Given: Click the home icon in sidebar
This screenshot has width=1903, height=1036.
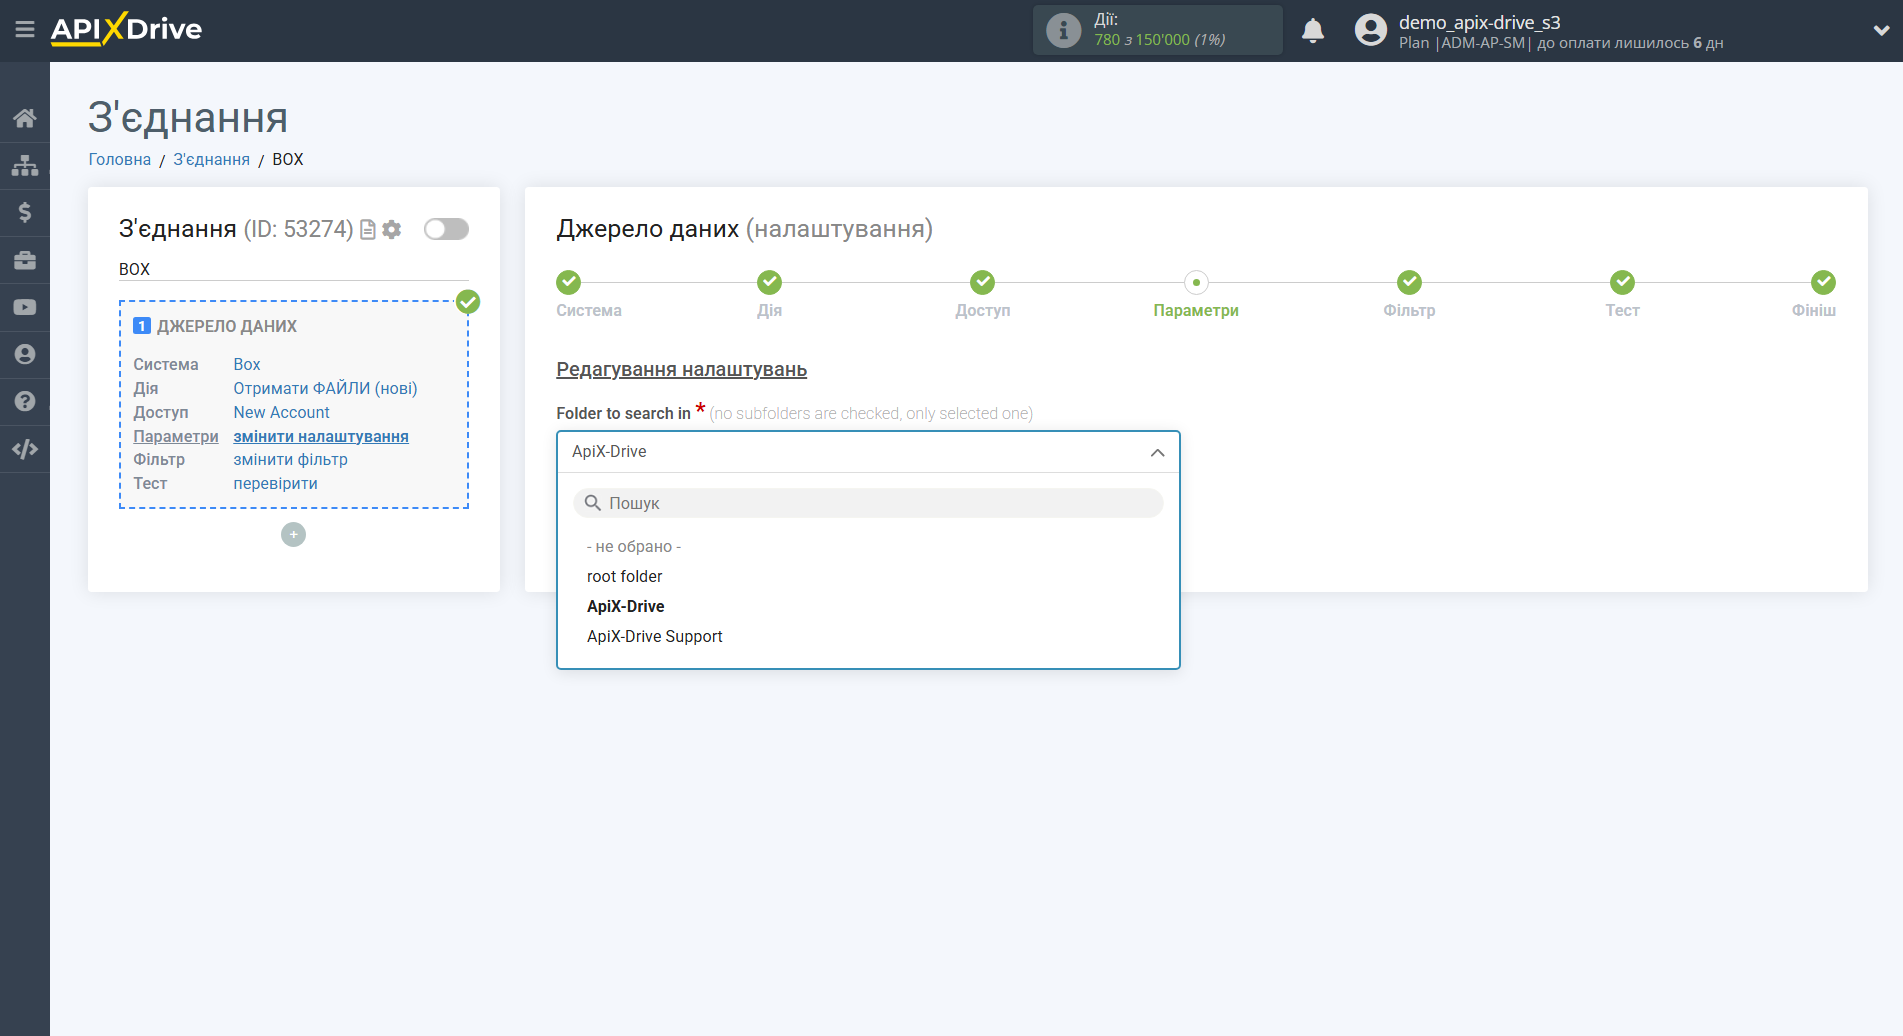Looking at the screenshot, I should 25,119.
